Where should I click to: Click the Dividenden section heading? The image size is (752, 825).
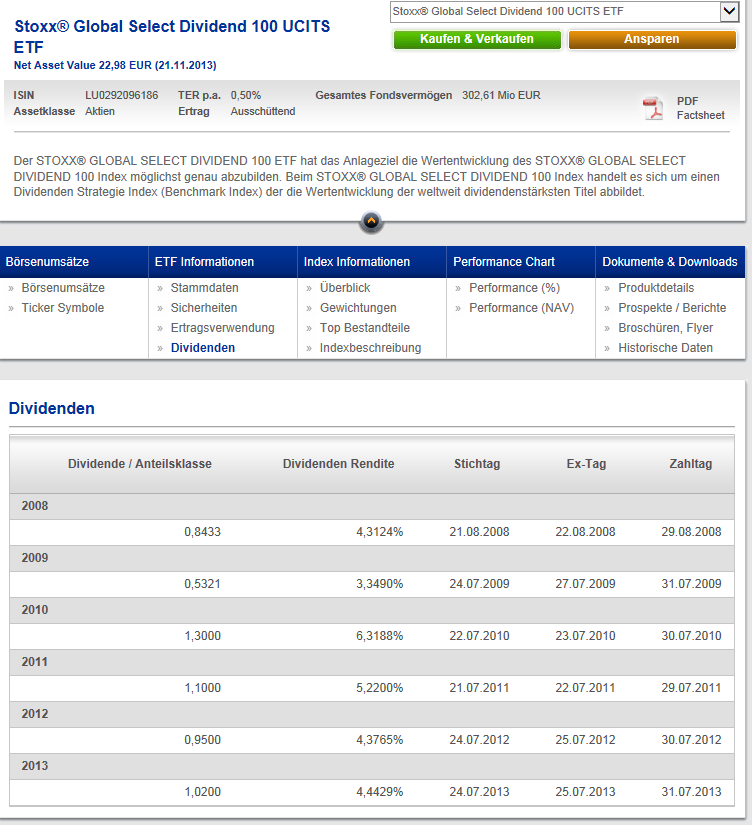point(52,408)
